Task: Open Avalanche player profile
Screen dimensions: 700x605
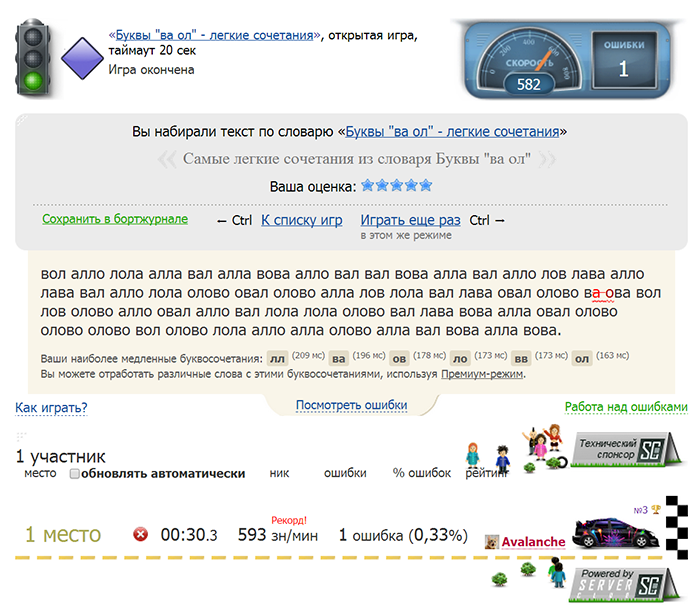Action: point(533,542)
